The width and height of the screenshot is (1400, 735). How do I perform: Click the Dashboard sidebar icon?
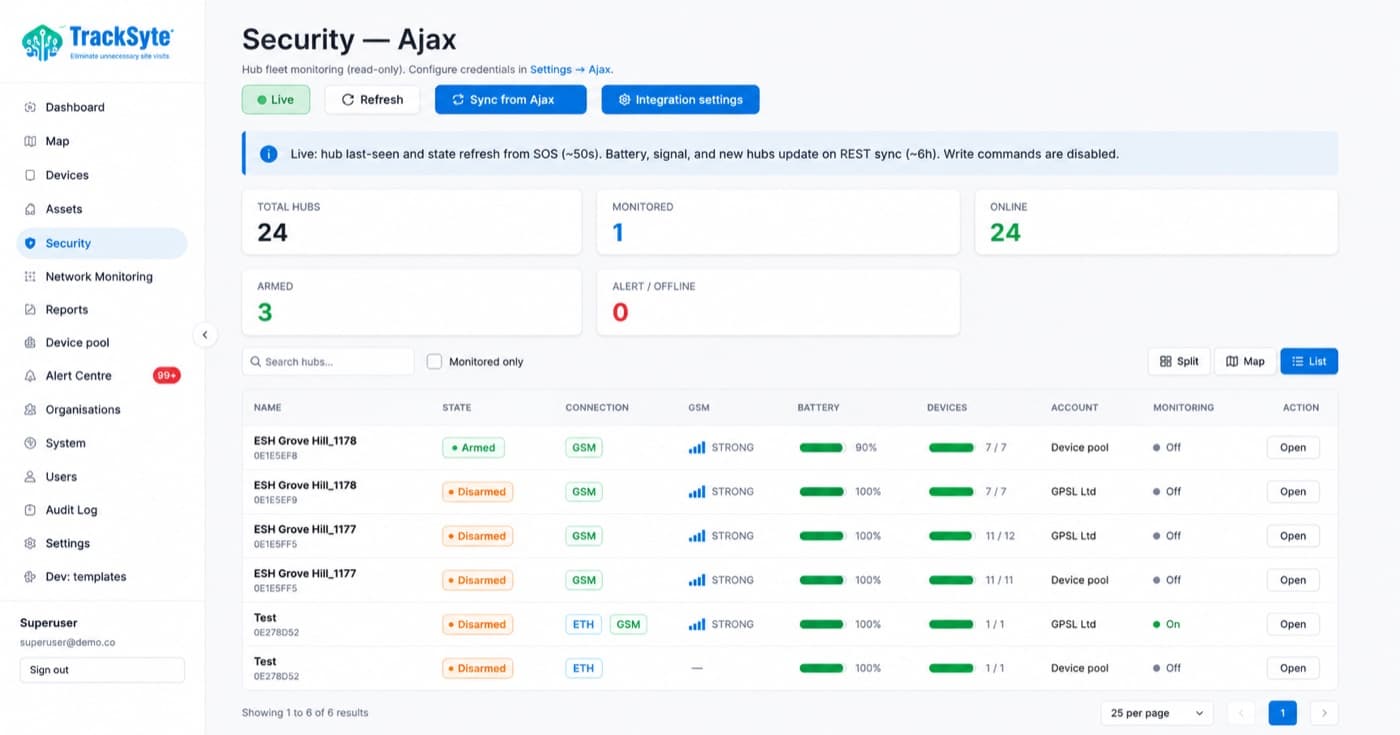tap(30, 107)
